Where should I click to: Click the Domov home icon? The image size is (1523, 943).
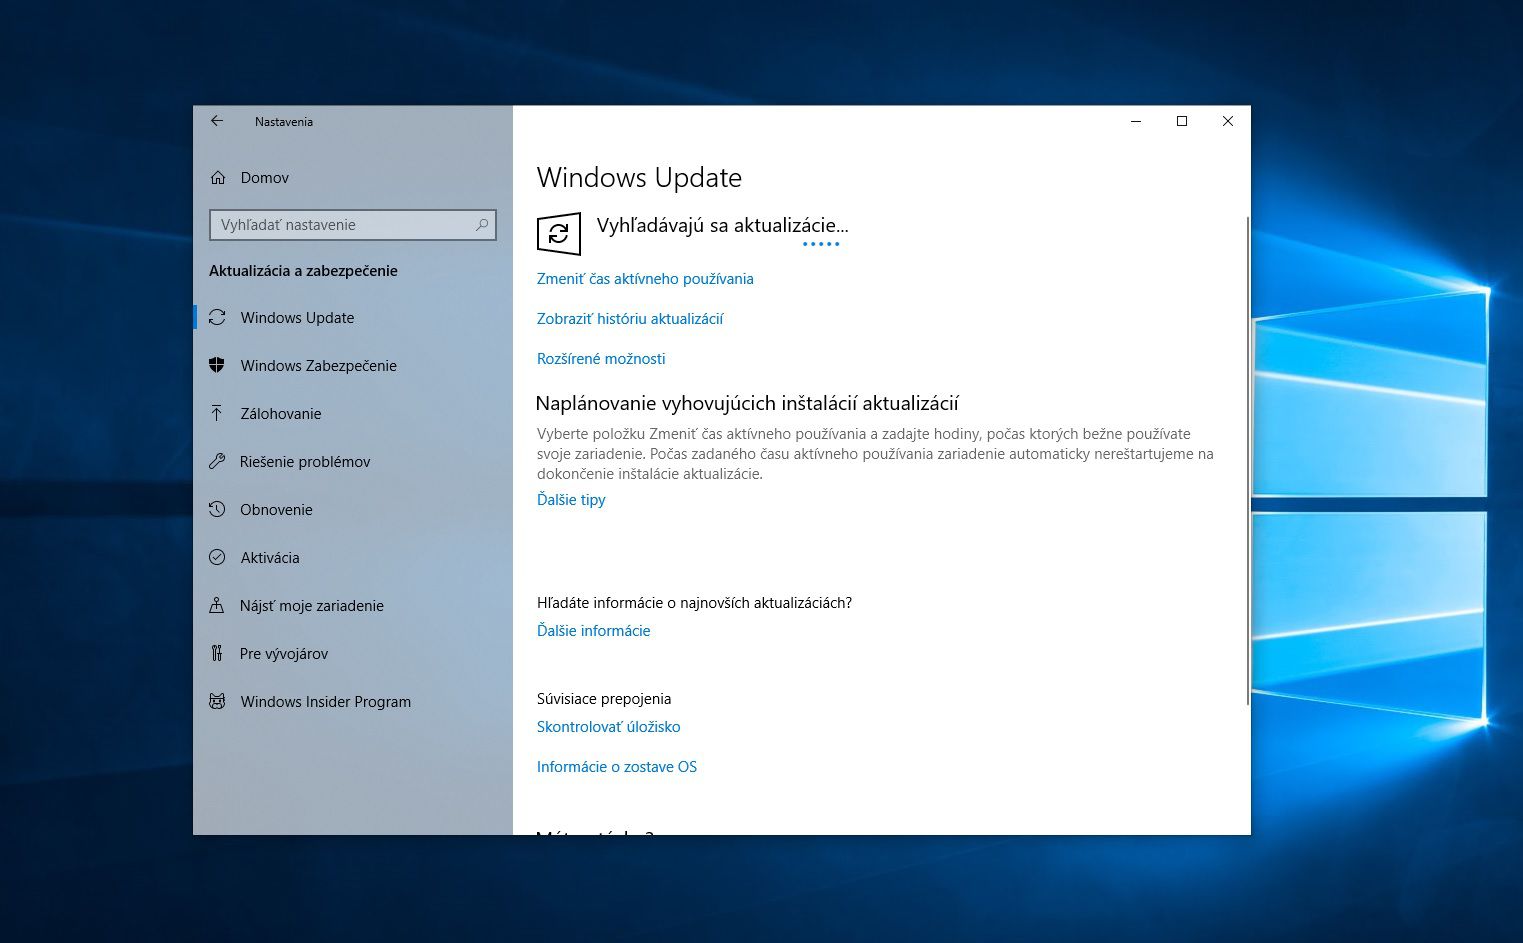(x=218, y=178)
